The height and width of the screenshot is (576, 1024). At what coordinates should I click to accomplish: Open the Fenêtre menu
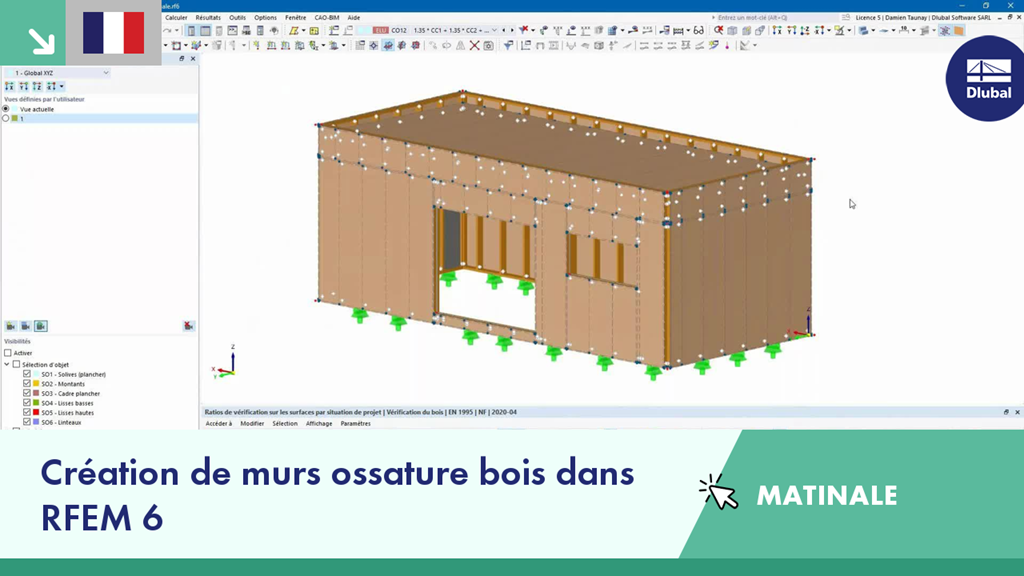(x=295, y=18)
